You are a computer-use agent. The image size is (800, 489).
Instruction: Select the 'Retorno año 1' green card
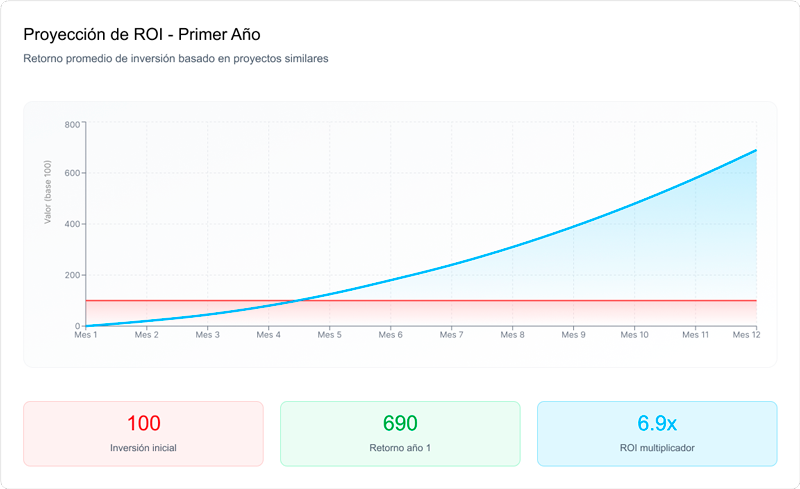point(400,433)
